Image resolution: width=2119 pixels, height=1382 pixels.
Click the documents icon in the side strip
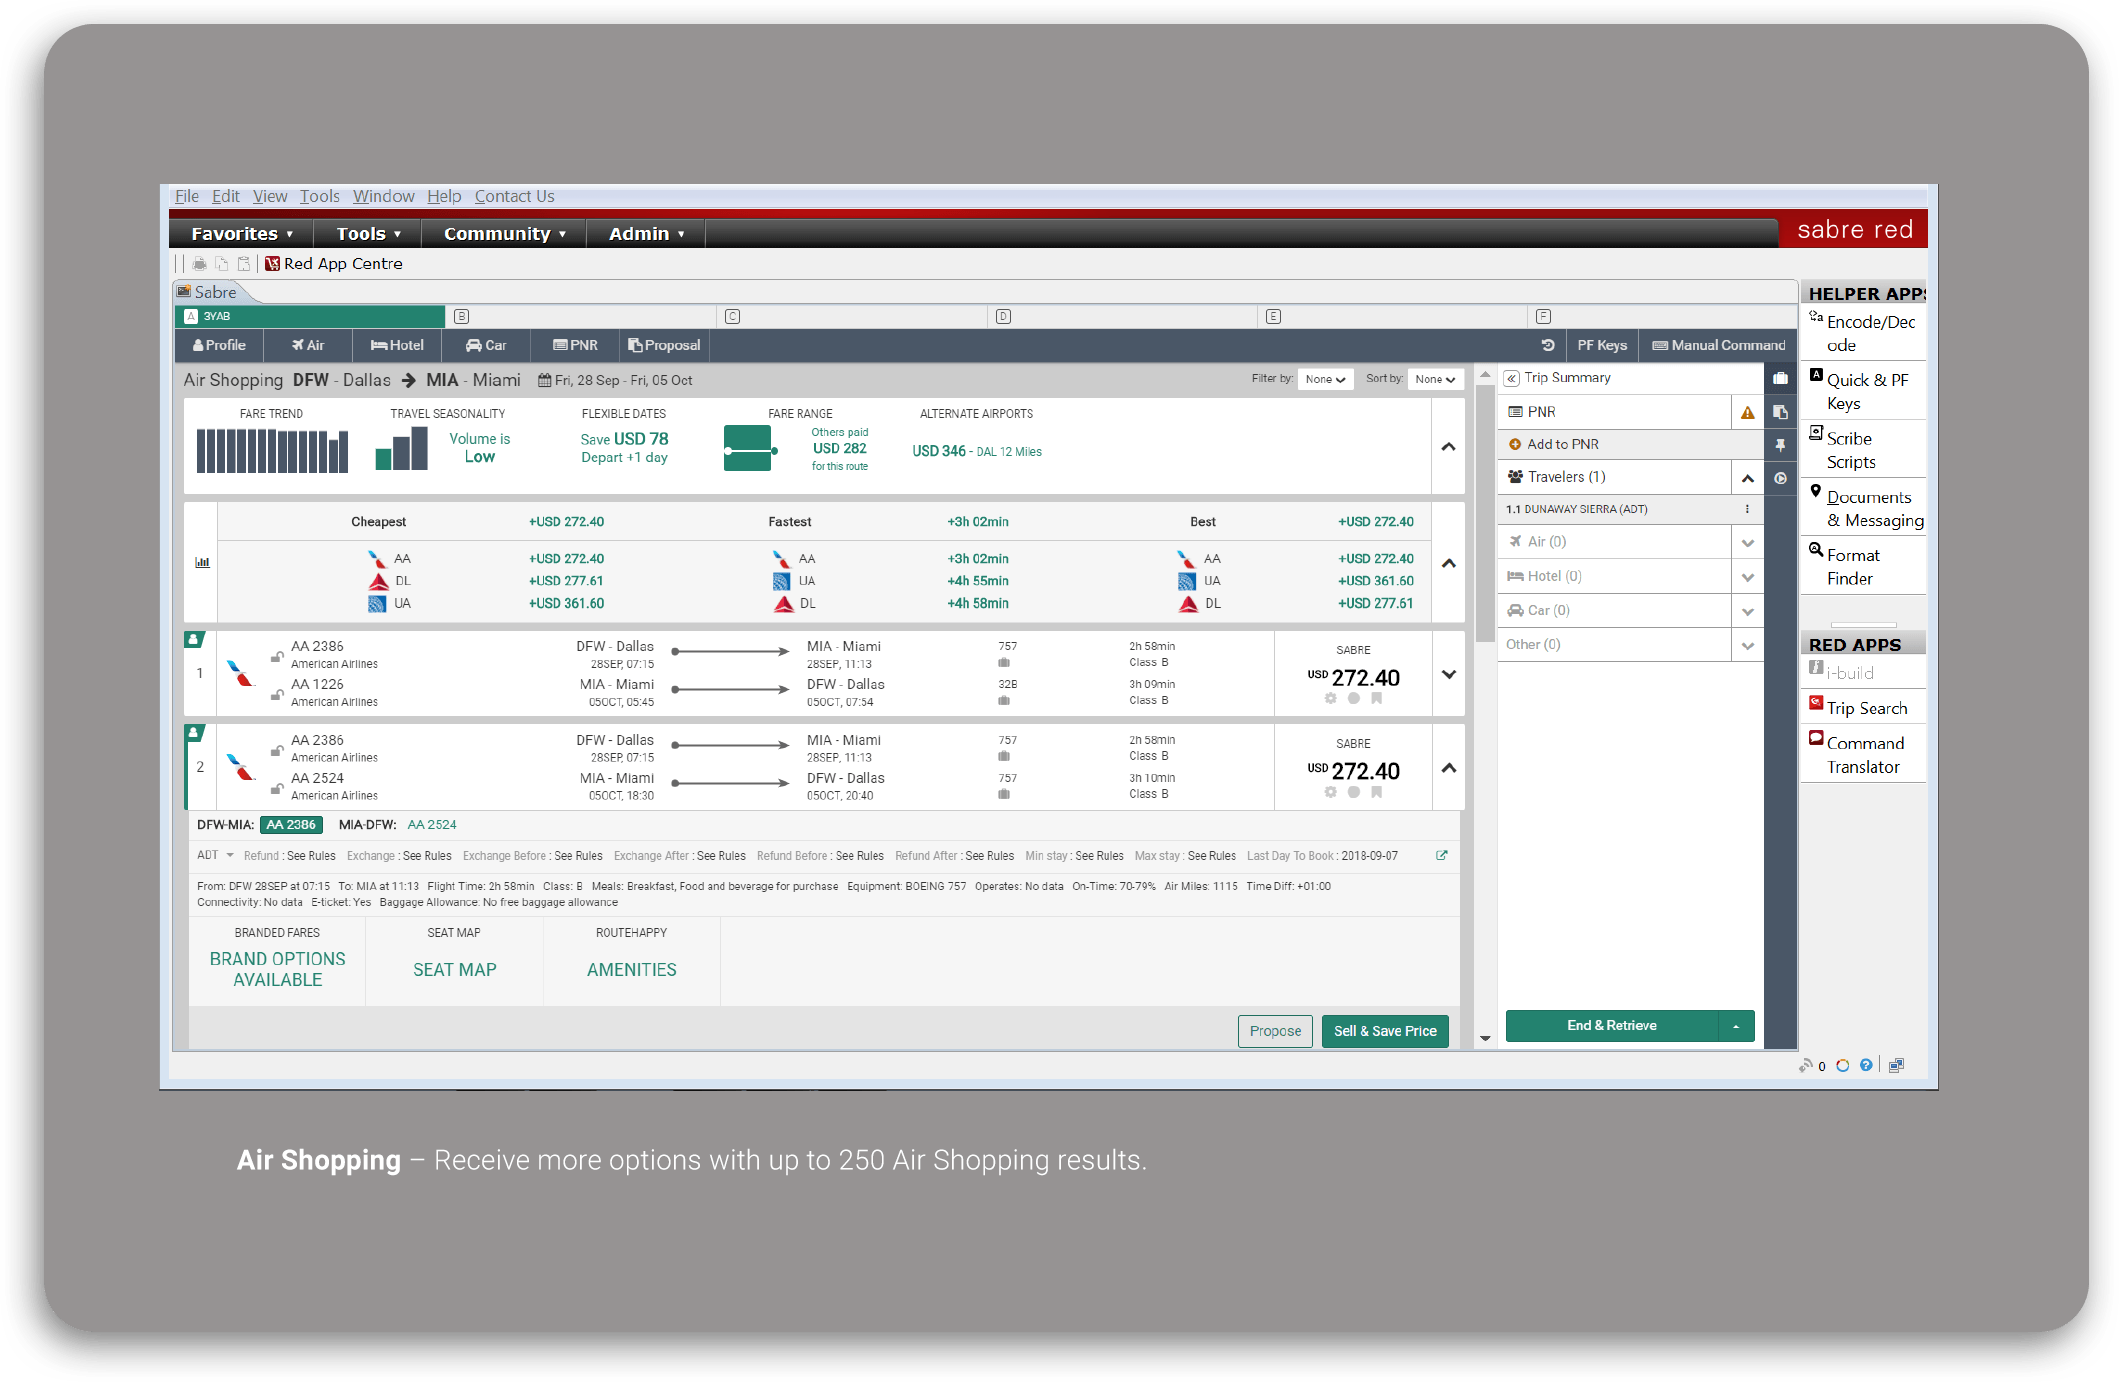(1780, 412)
